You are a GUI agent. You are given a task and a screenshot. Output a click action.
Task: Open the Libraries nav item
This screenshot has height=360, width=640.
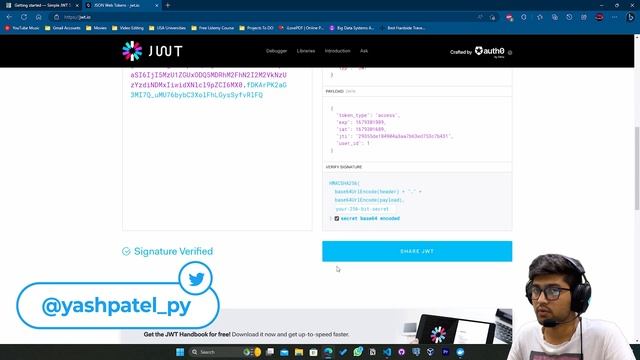pyautogui.click(x=306, y=51)
